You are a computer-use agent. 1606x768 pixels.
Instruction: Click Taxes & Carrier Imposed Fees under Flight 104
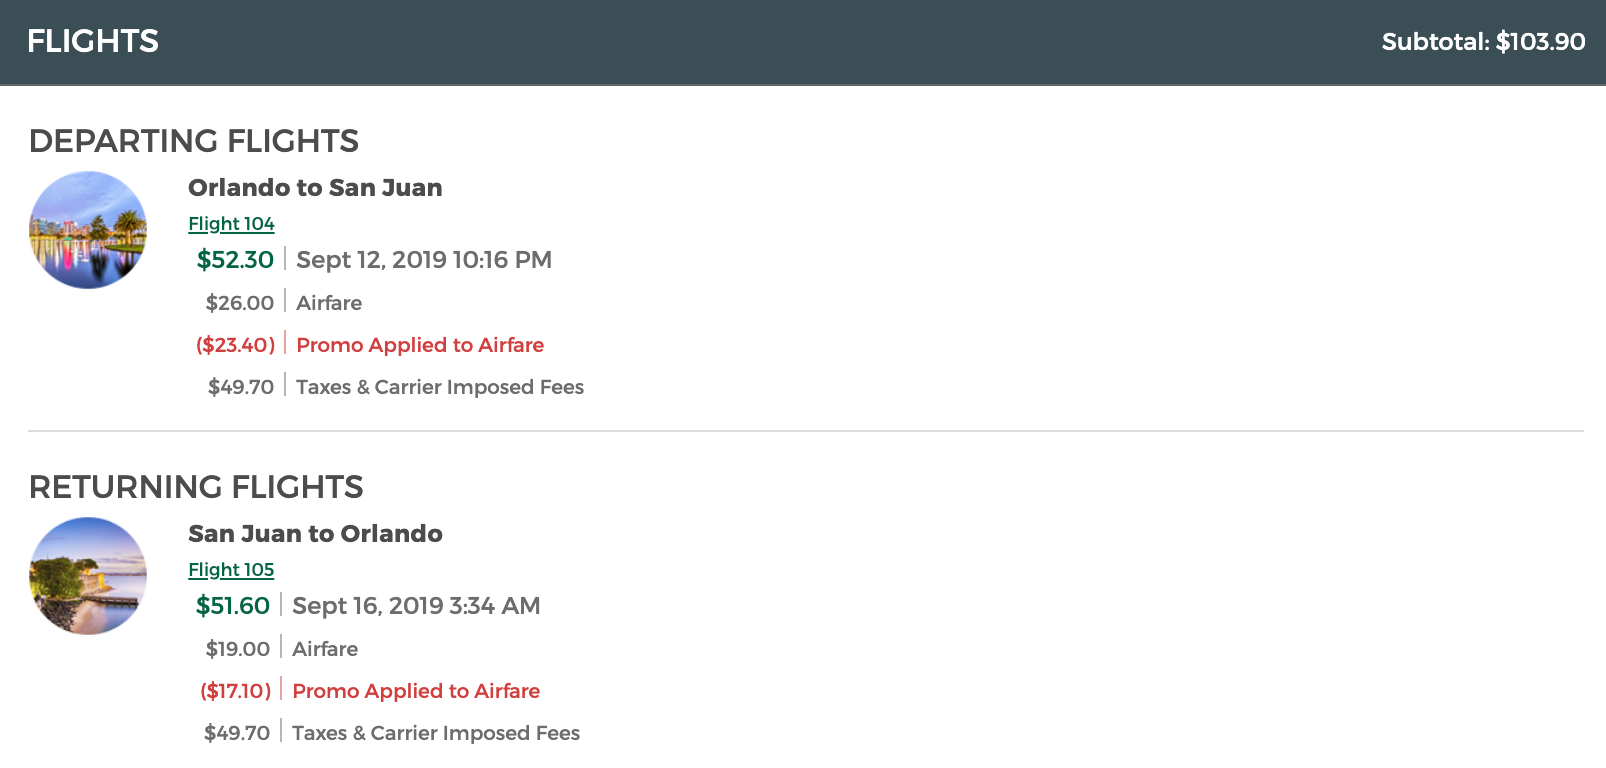point(440,387)
